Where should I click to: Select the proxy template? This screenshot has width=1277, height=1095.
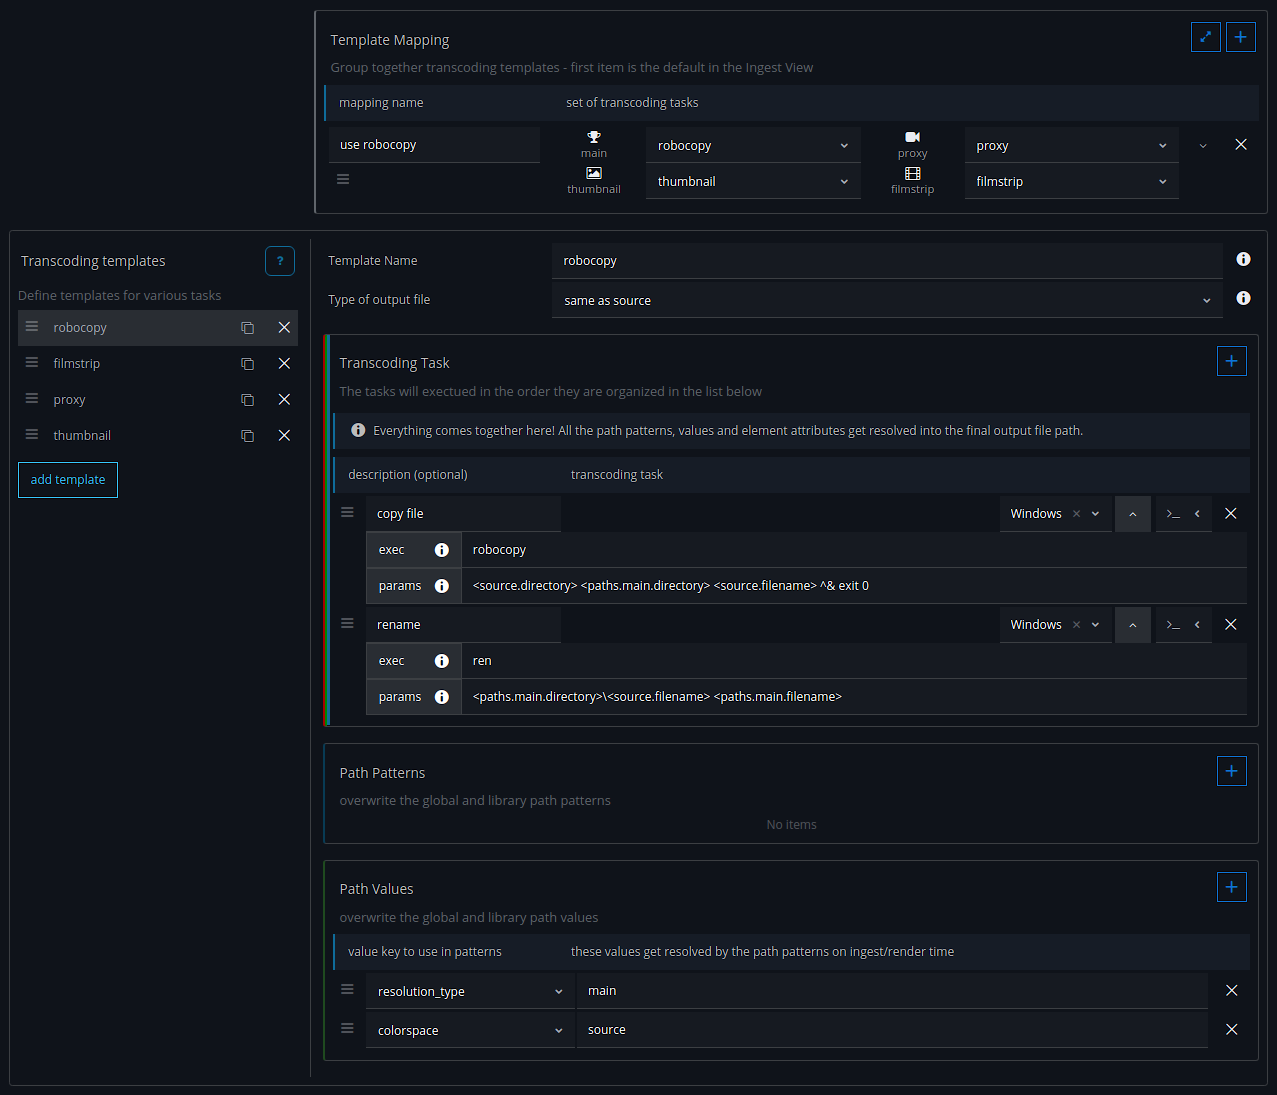pos(69,400)
